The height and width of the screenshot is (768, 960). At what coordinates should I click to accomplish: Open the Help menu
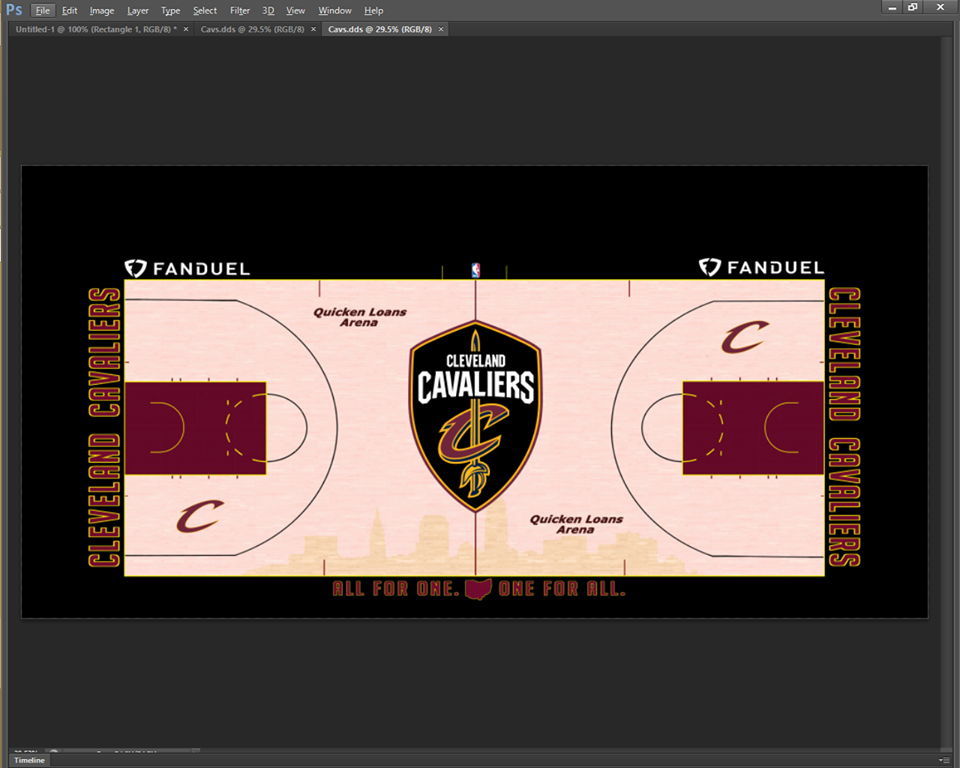click(x=373, y=10)
